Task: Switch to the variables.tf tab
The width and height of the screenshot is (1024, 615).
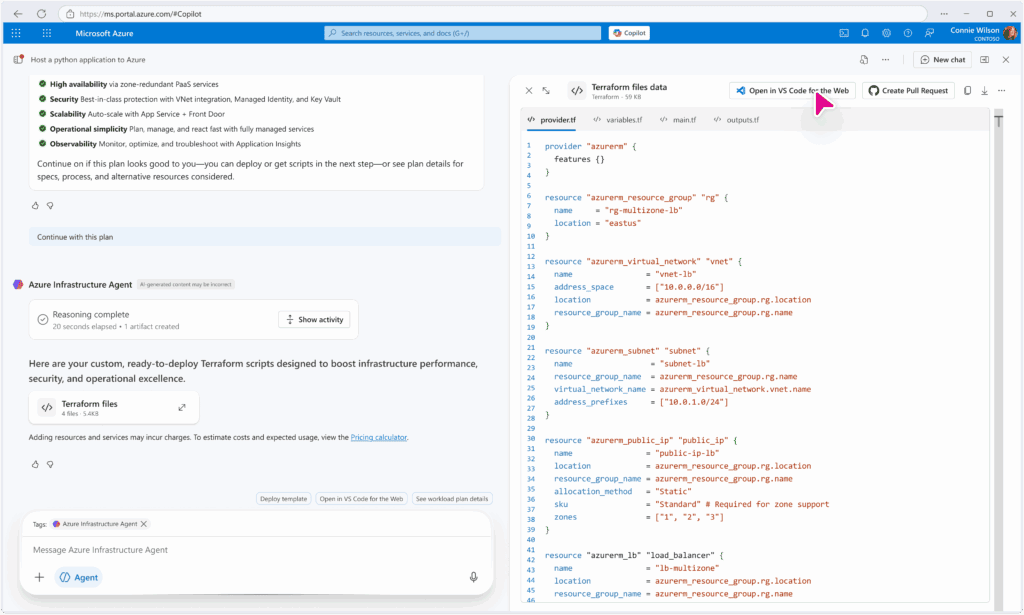Action: pyautogui.click(x=618, y=120)
